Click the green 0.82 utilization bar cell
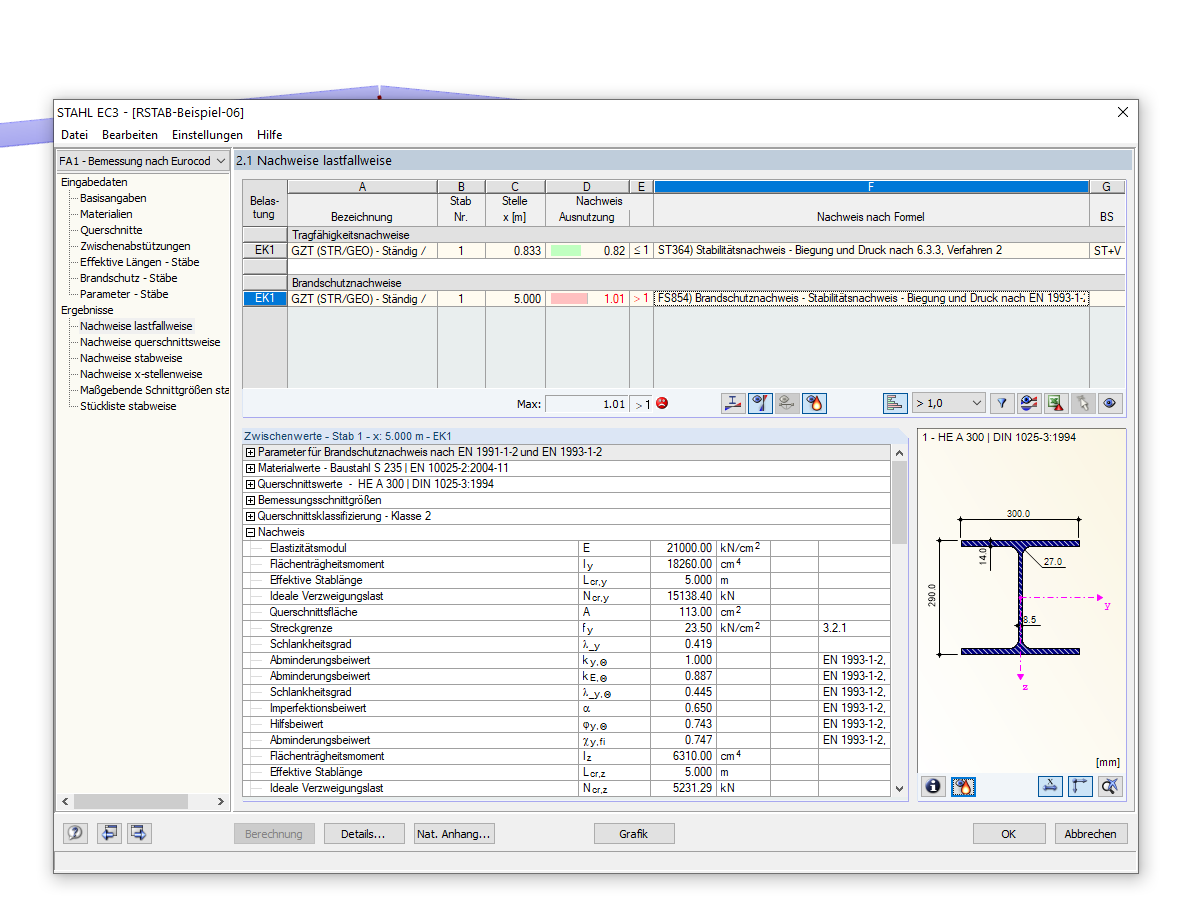Viewport: 1200px width, 900px height. tap(587, 250)
